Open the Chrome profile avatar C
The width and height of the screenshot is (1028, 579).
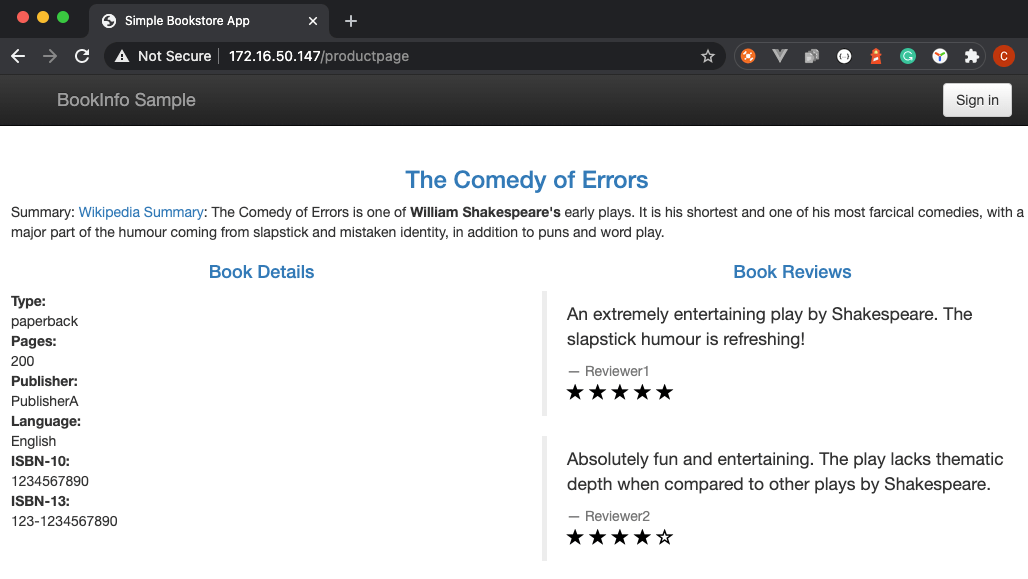1004,56
